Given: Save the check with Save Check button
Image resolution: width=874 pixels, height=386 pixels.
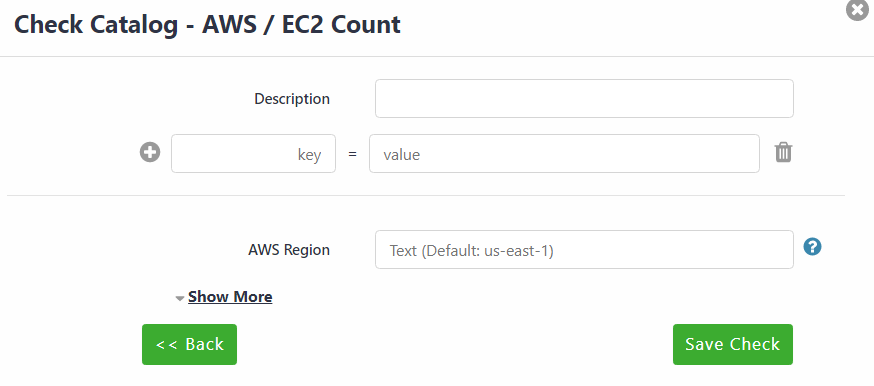Looking at the screenshot, I should (x=732, y=344).
